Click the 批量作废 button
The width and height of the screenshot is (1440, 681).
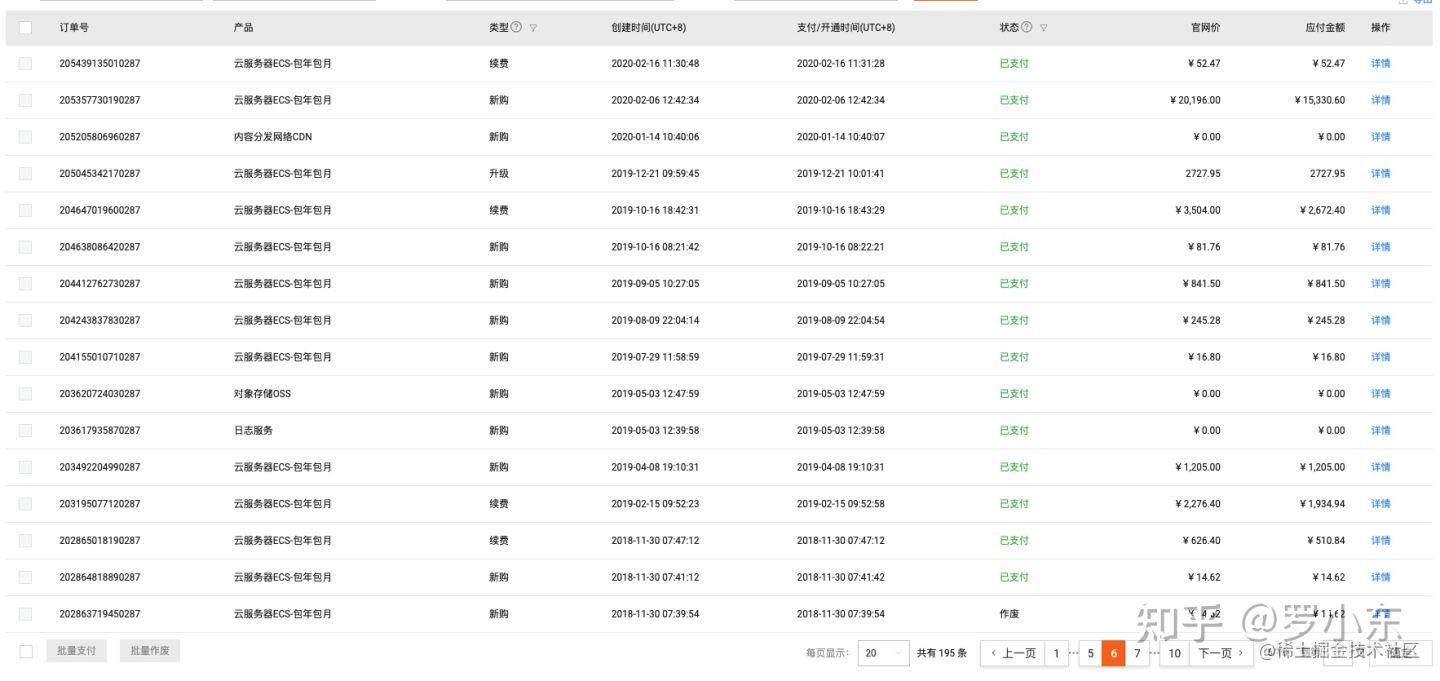pyautogui.click(x=150, y=651)
